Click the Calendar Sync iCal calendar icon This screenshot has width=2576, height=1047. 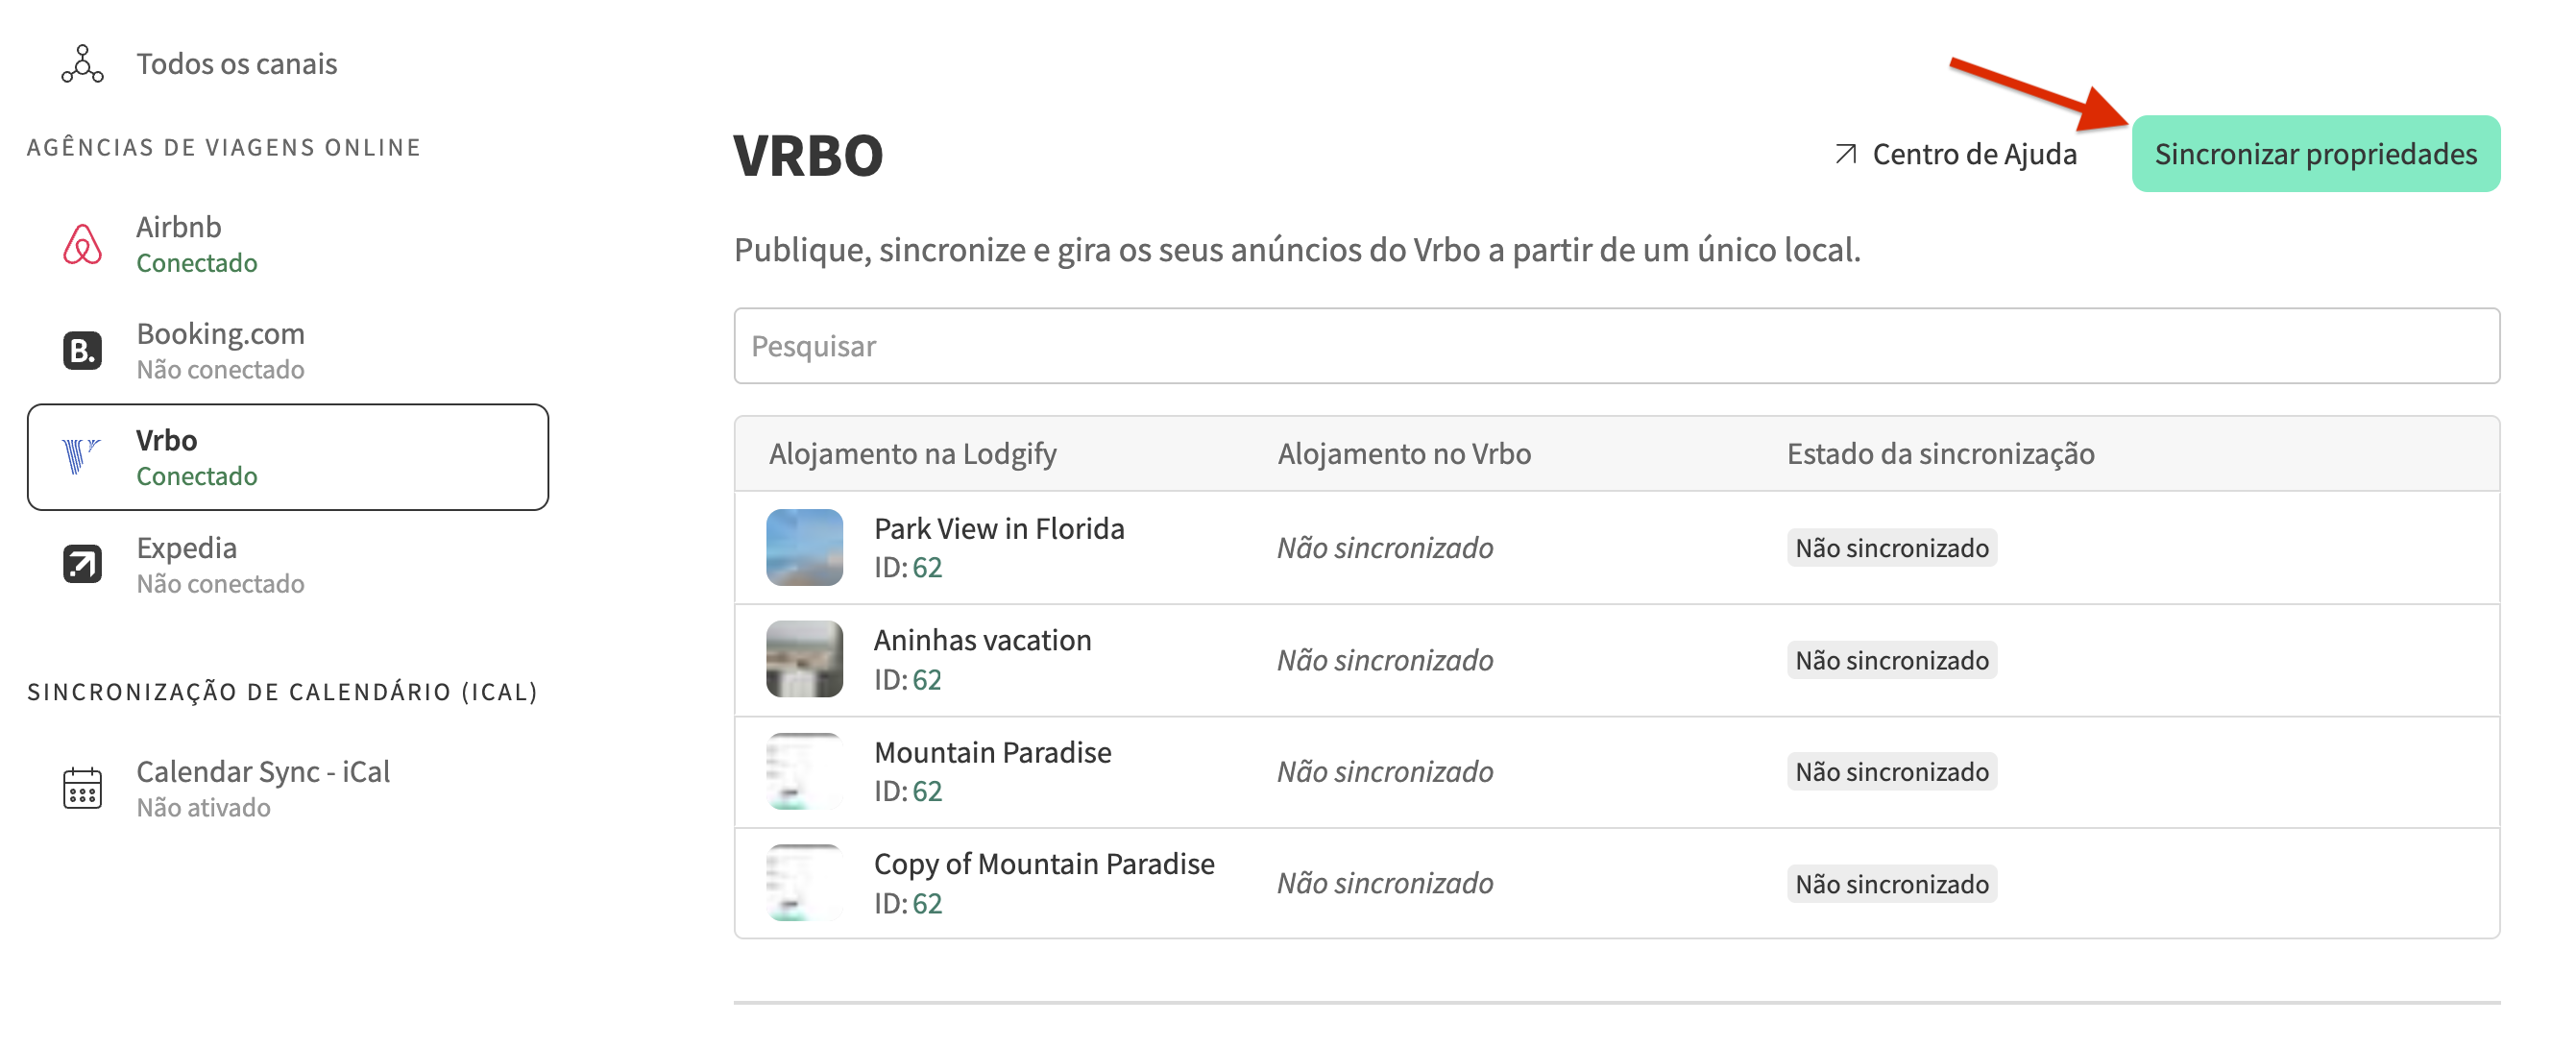click(82, 788)
